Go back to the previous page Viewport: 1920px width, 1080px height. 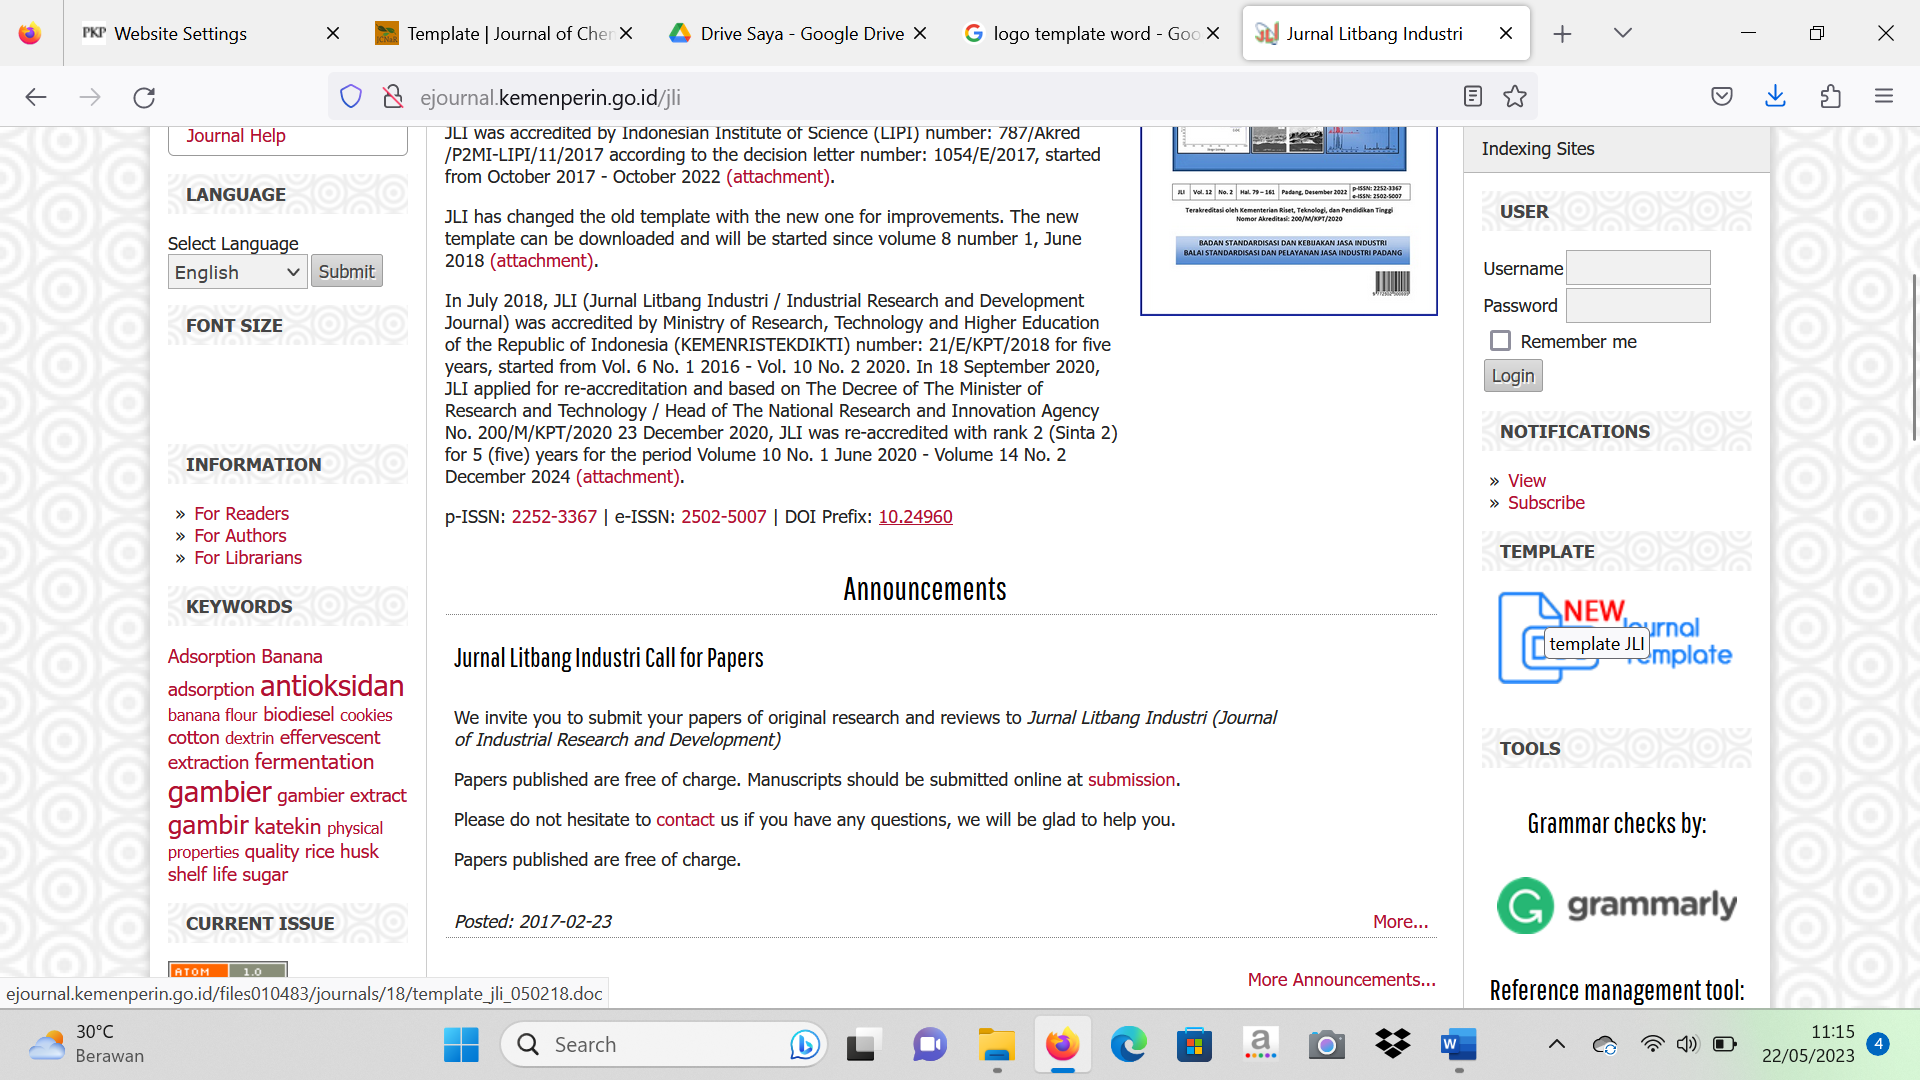coord(36,97)
